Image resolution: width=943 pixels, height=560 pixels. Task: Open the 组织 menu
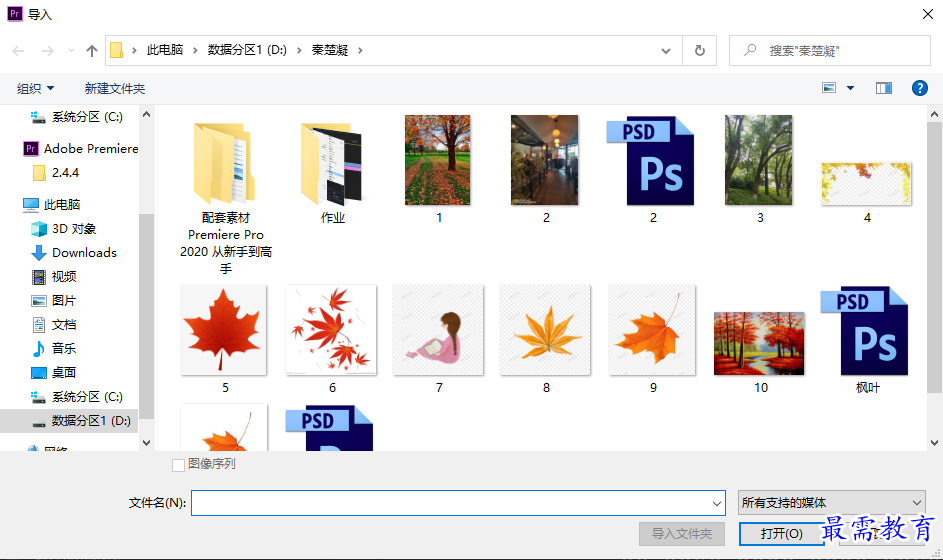pos(35,88)
